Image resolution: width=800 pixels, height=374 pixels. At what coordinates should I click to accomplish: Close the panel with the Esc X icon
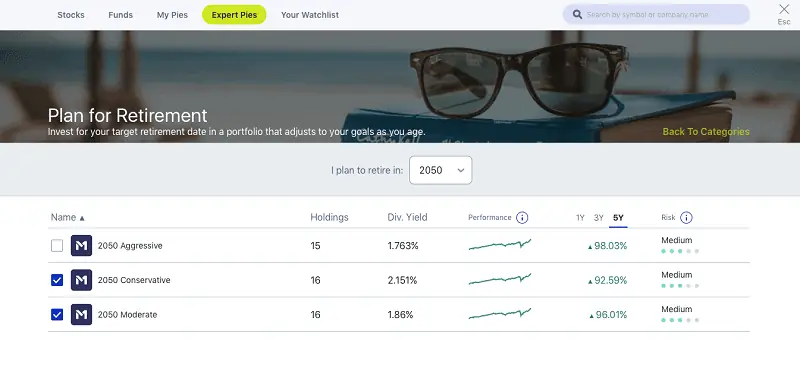coord(784,9)
